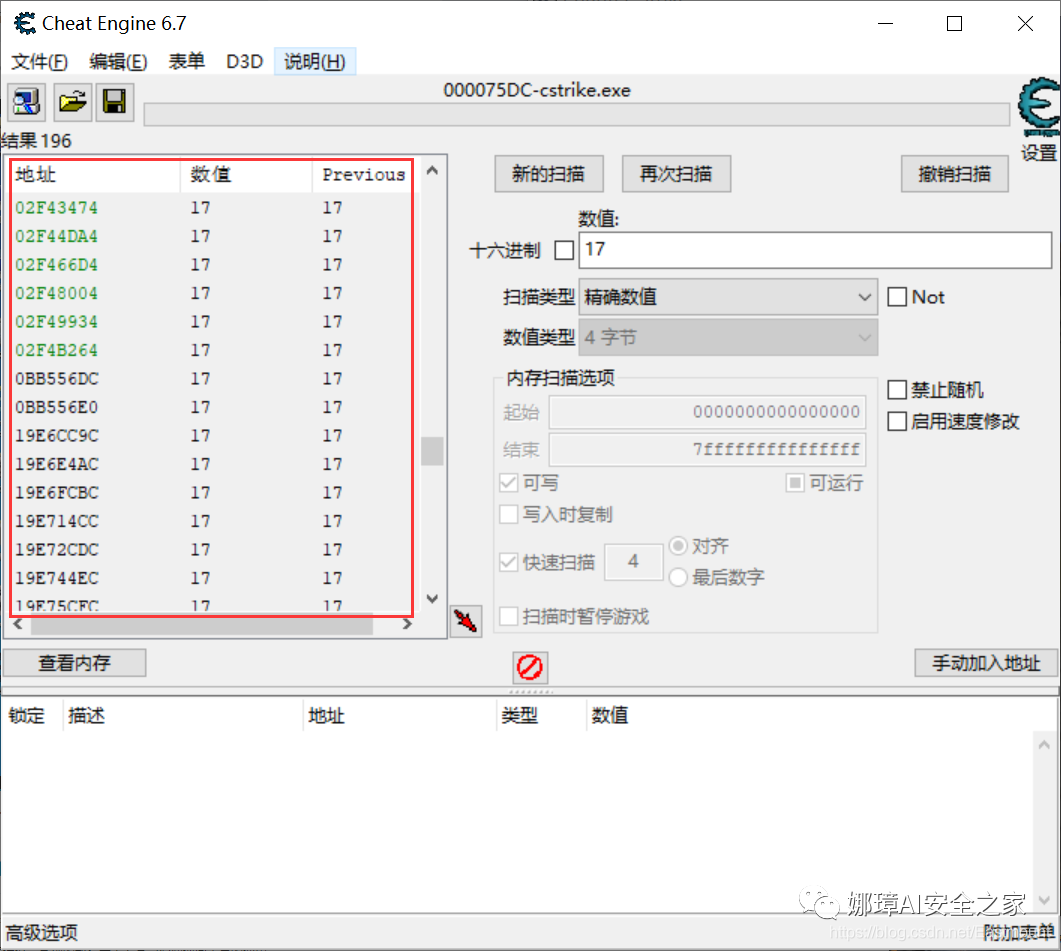Click the Cheat Engine title bar icon
This screenshot has width=1061, height=951.
click(x=25, y=24)
